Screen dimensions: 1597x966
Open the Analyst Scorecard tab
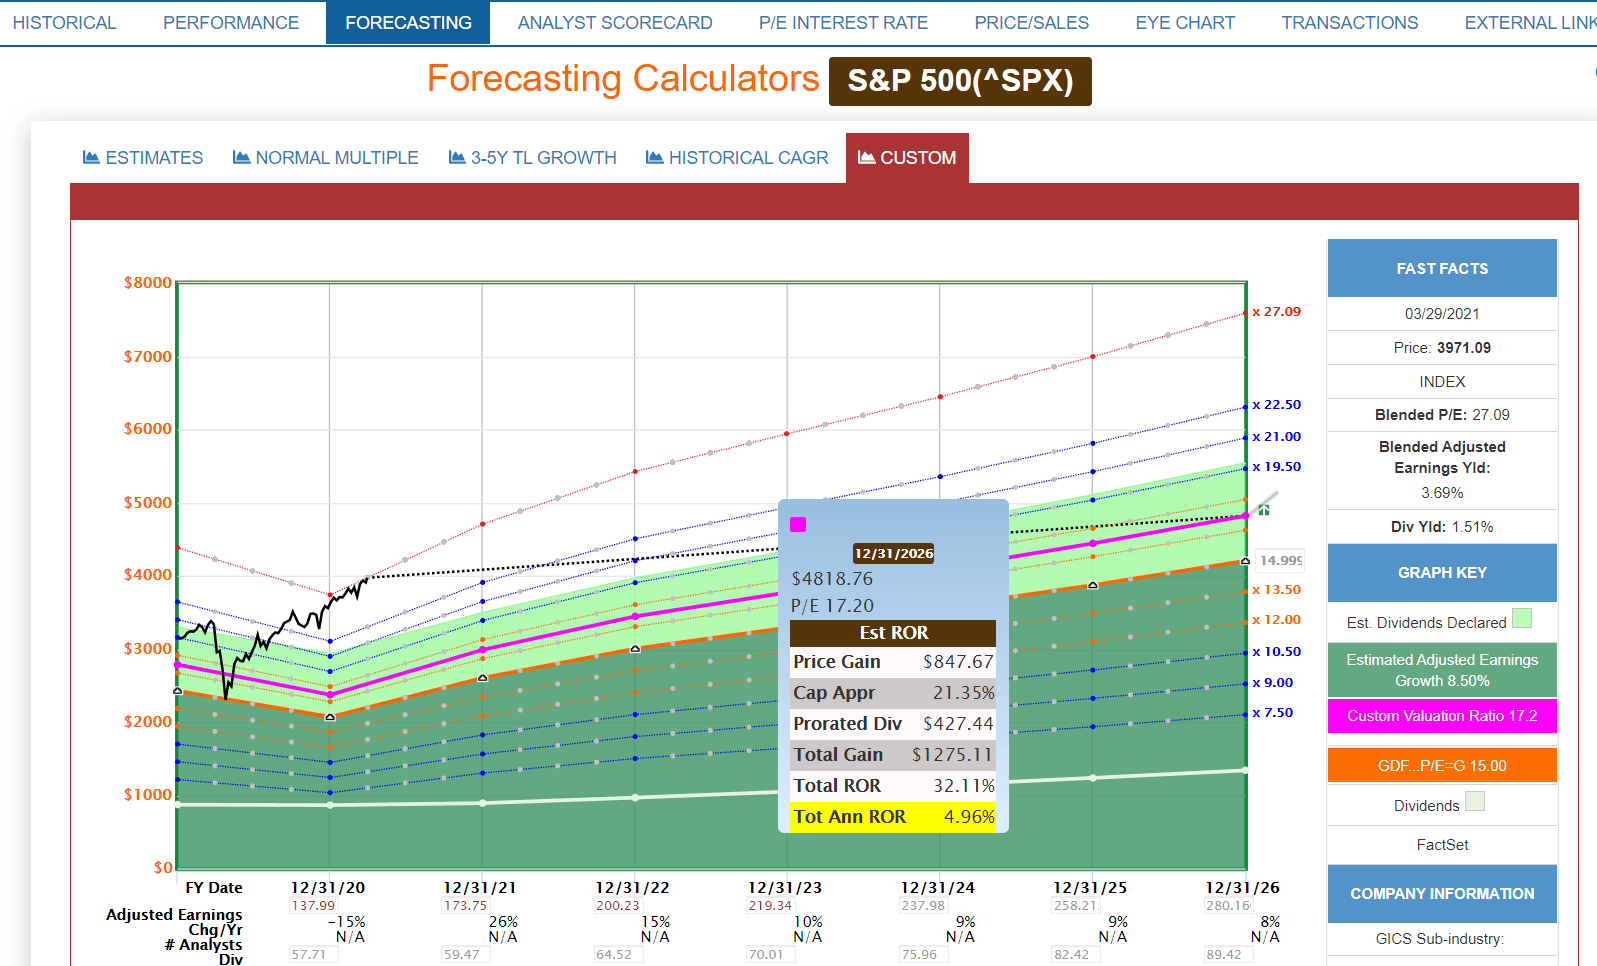(615, 23)
